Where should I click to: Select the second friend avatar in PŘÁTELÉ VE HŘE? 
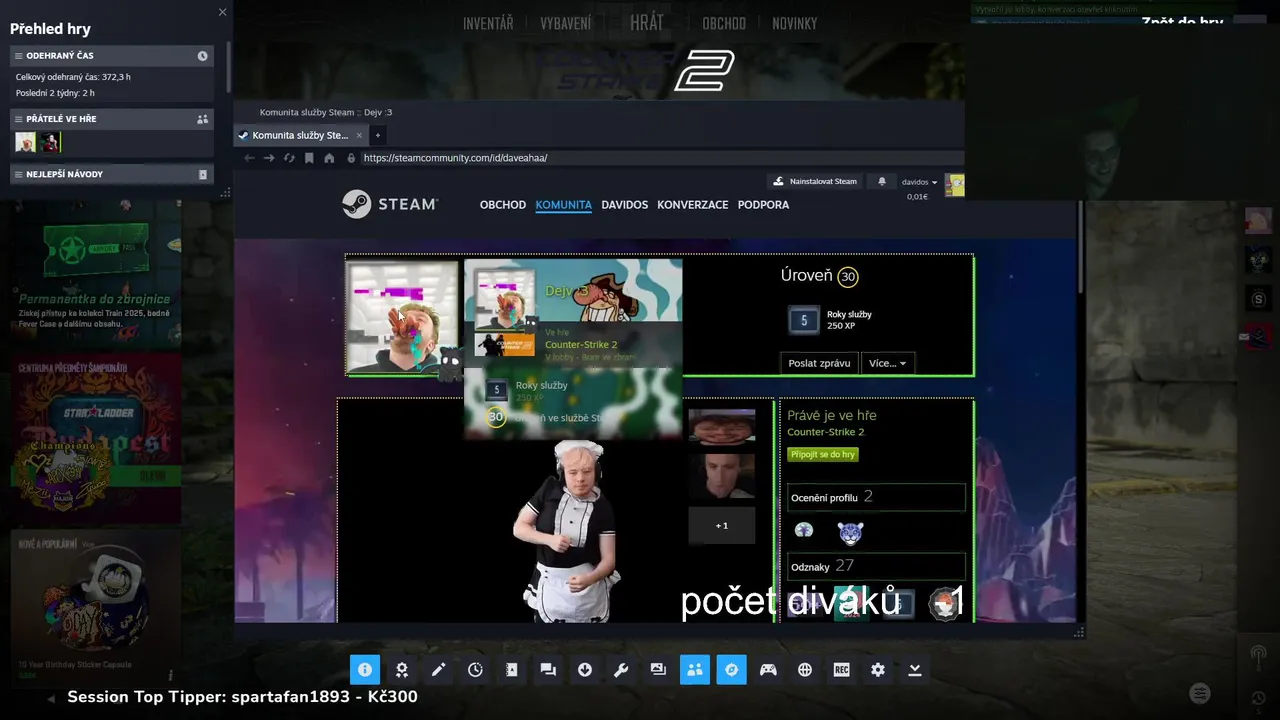[50, 143]
